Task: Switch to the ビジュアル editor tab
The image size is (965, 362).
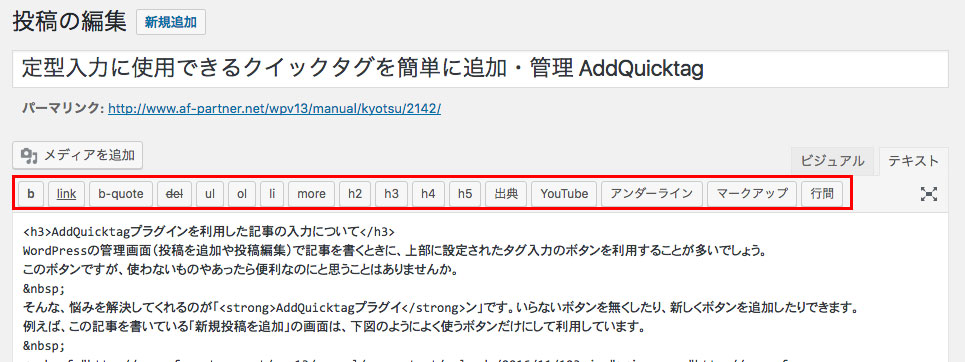Action: (x=833, y=161)
